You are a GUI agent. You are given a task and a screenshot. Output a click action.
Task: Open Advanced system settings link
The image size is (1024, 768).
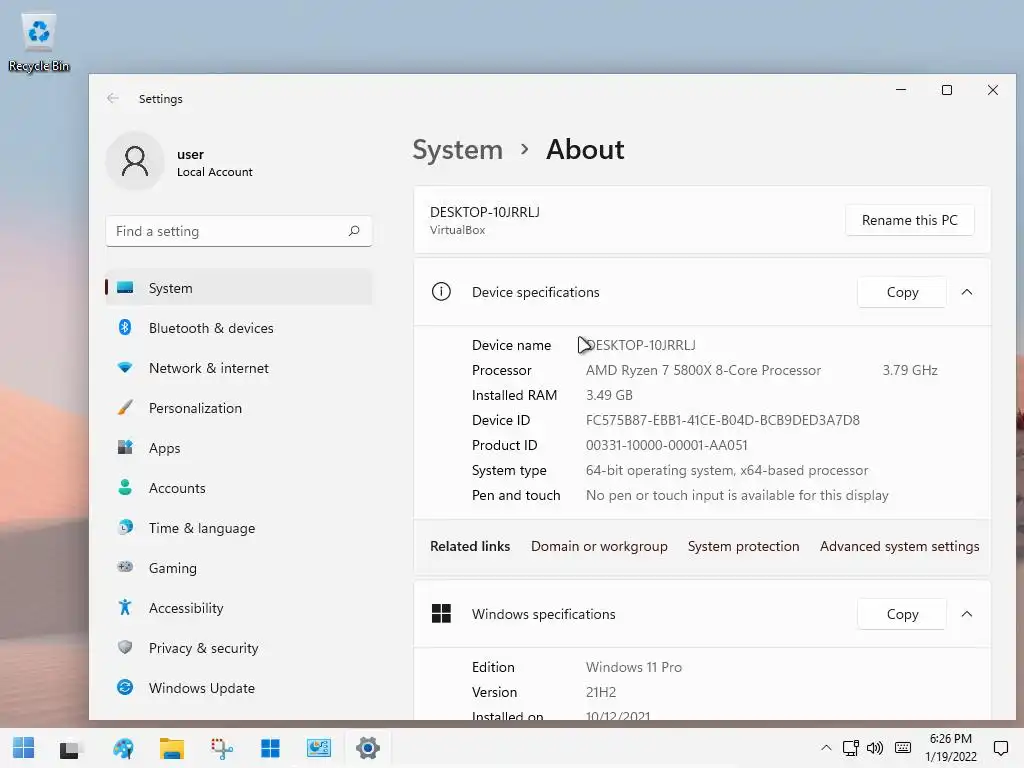pos(899,546)
